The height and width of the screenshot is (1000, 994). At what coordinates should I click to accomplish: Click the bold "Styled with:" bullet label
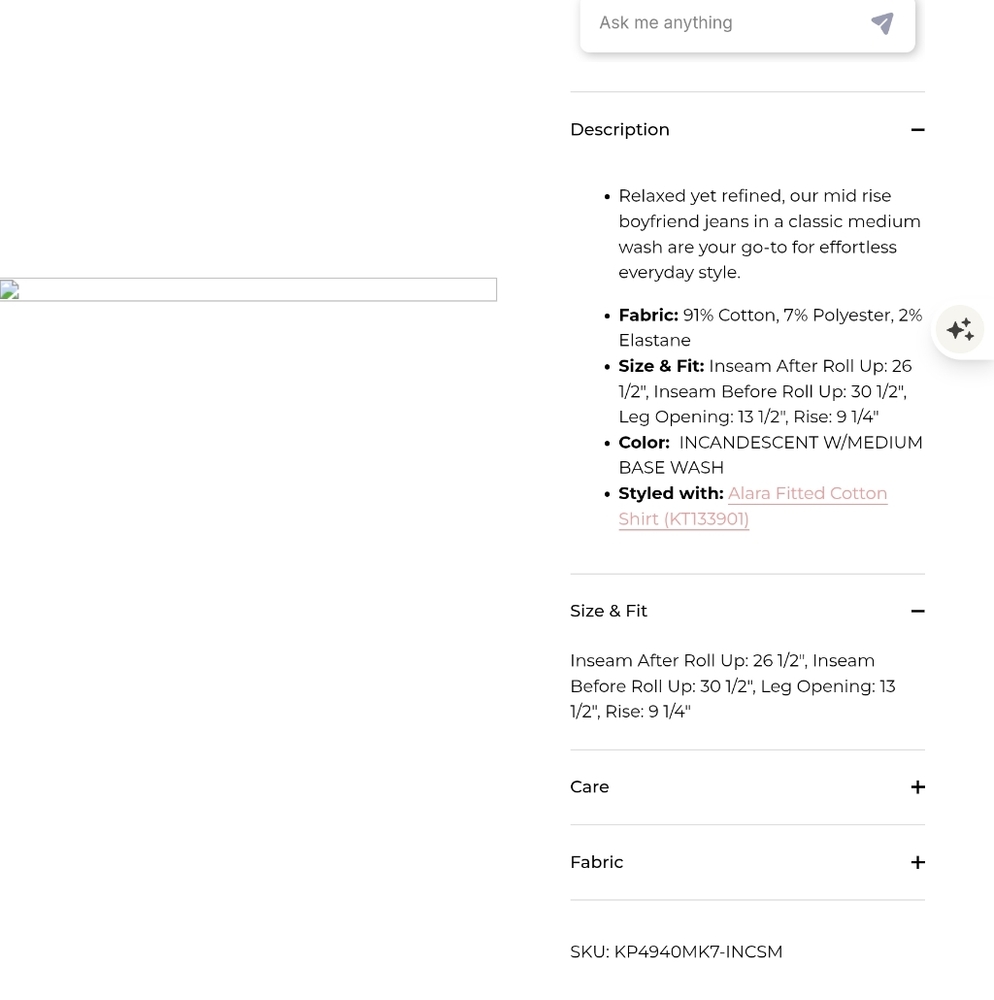pos(671,494)
